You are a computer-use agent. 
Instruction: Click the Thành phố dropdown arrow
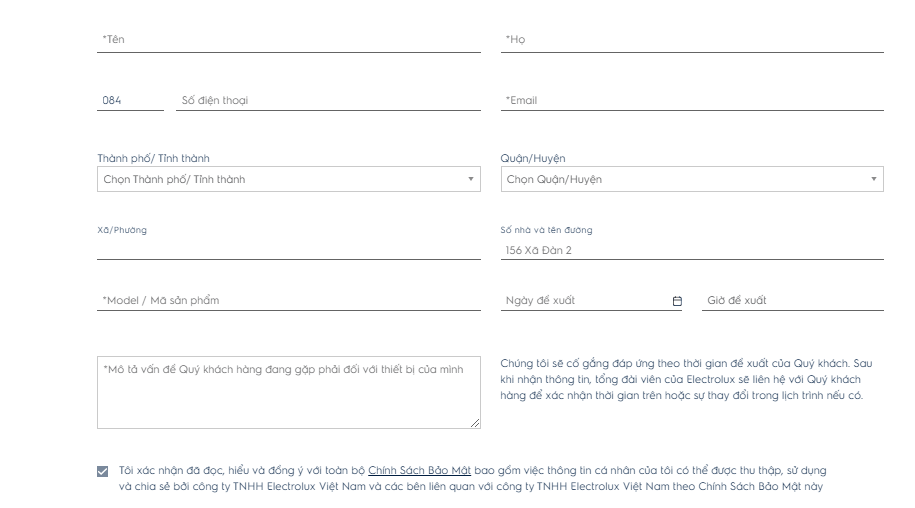[470, 179]
